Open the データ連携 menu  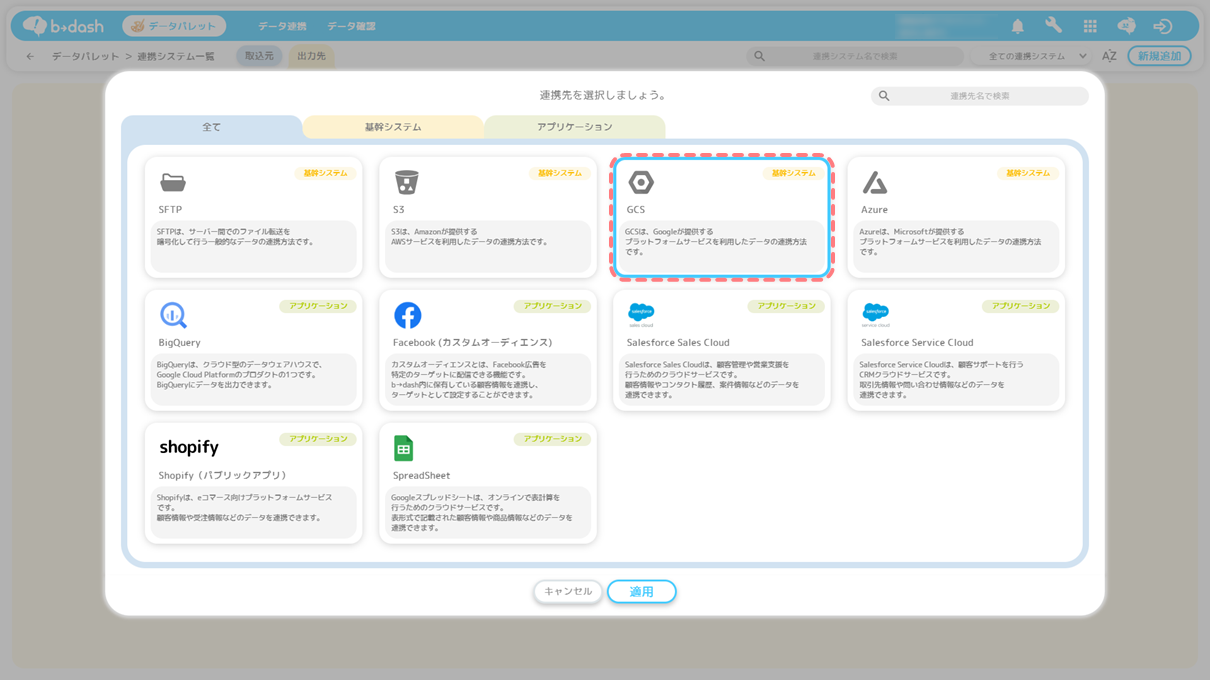tap(282, 26)
